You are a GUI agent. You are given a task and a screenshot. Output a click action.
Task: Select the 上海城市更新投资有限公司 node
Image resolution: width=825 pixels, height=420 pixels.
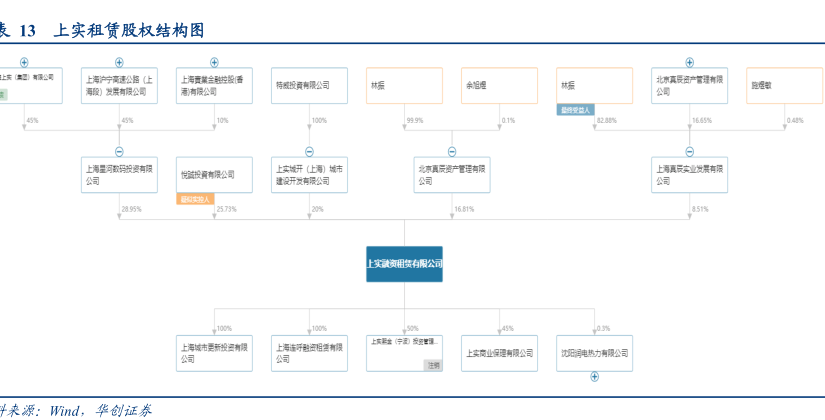[x=214, y=353]
